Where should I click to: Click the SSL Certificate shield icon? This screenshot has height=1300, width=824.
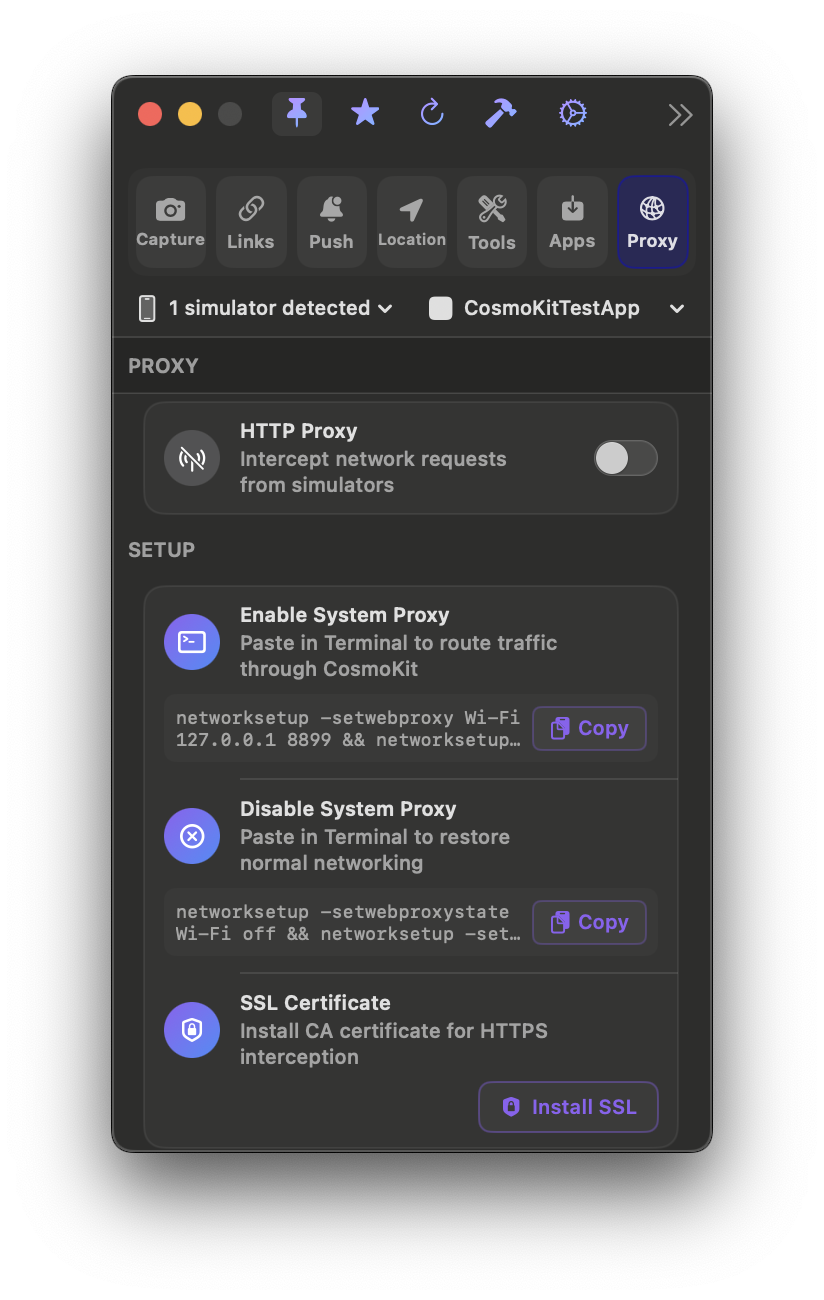[192, 1030]
